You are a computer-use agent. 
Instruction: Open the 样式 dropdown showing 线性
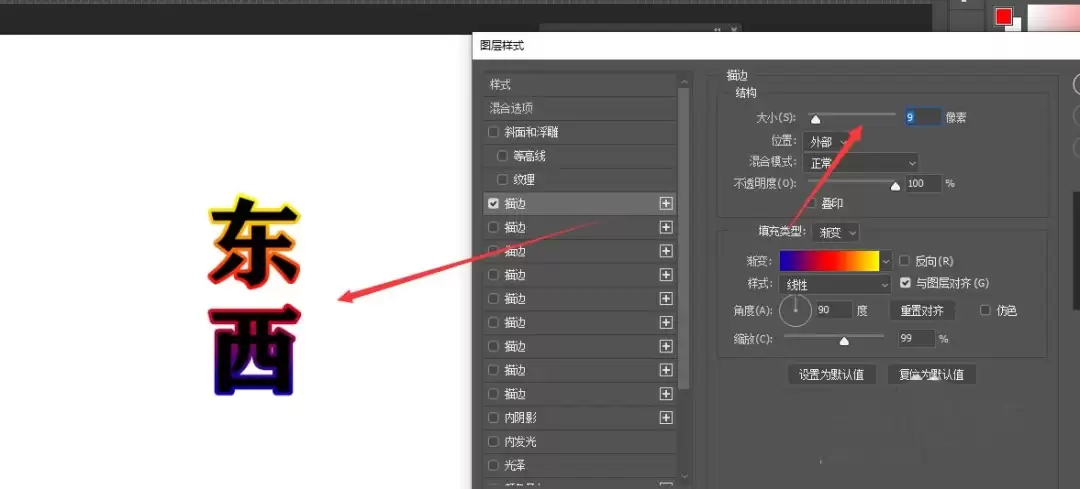(x=835, y=284)
